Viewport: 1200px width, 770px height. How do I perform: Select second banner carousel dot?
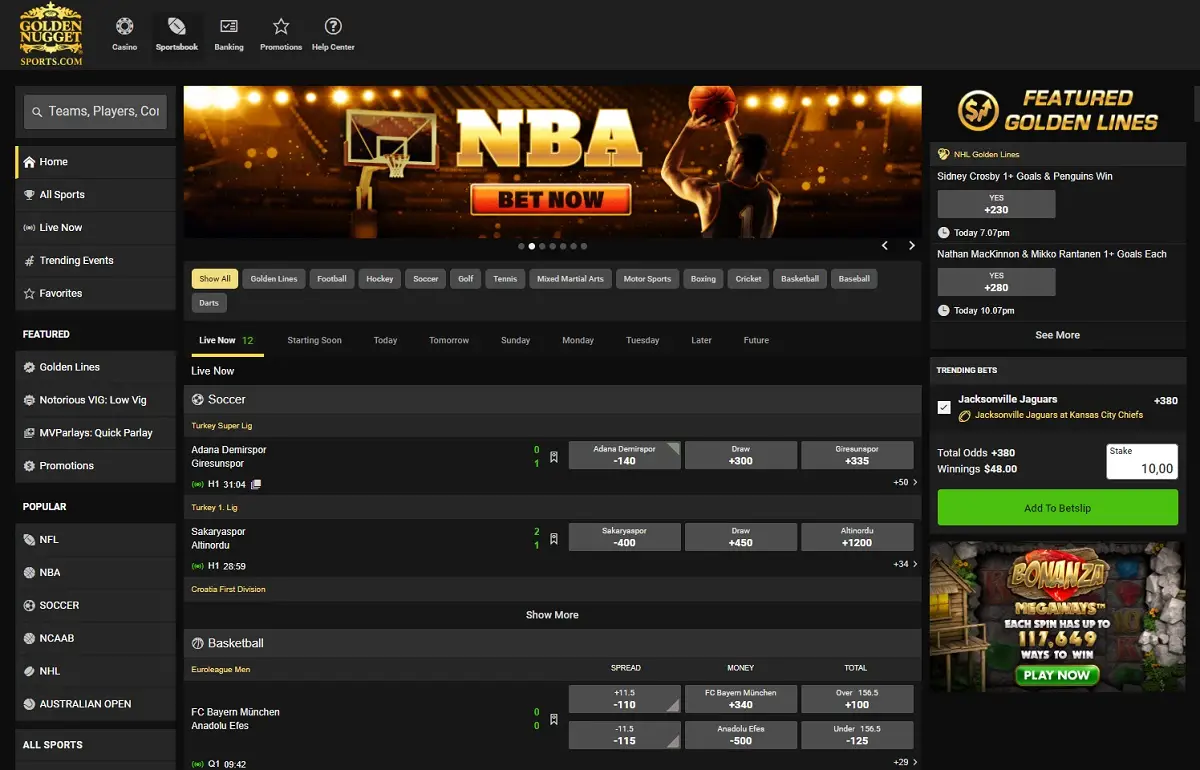tap(532, 246)
